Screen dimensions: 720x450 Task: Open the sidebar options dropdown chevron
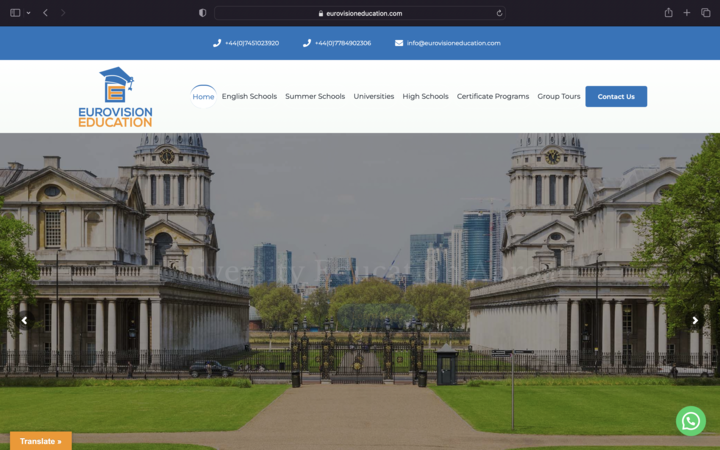pyautogui.click(x=28, y=13)
